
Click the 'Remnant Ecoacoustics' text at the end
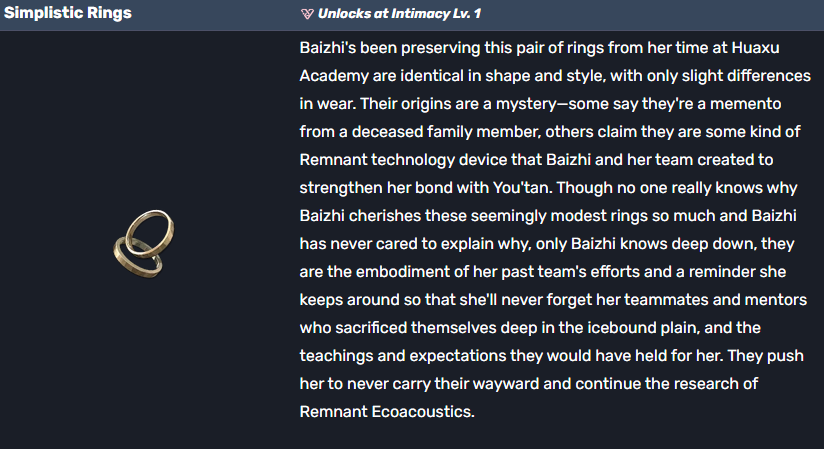pos(386,412)
